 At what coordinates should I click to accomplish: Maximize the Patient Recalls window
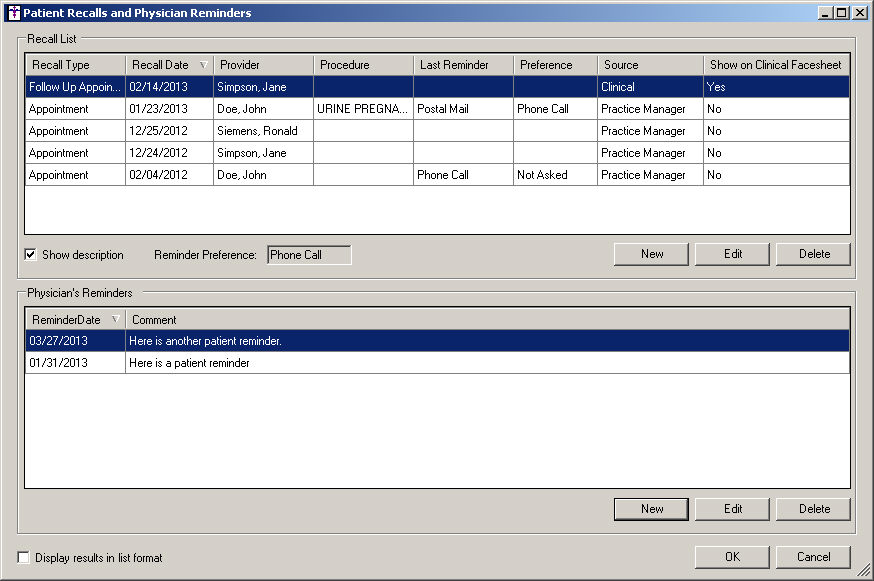(x=841, y=13)
